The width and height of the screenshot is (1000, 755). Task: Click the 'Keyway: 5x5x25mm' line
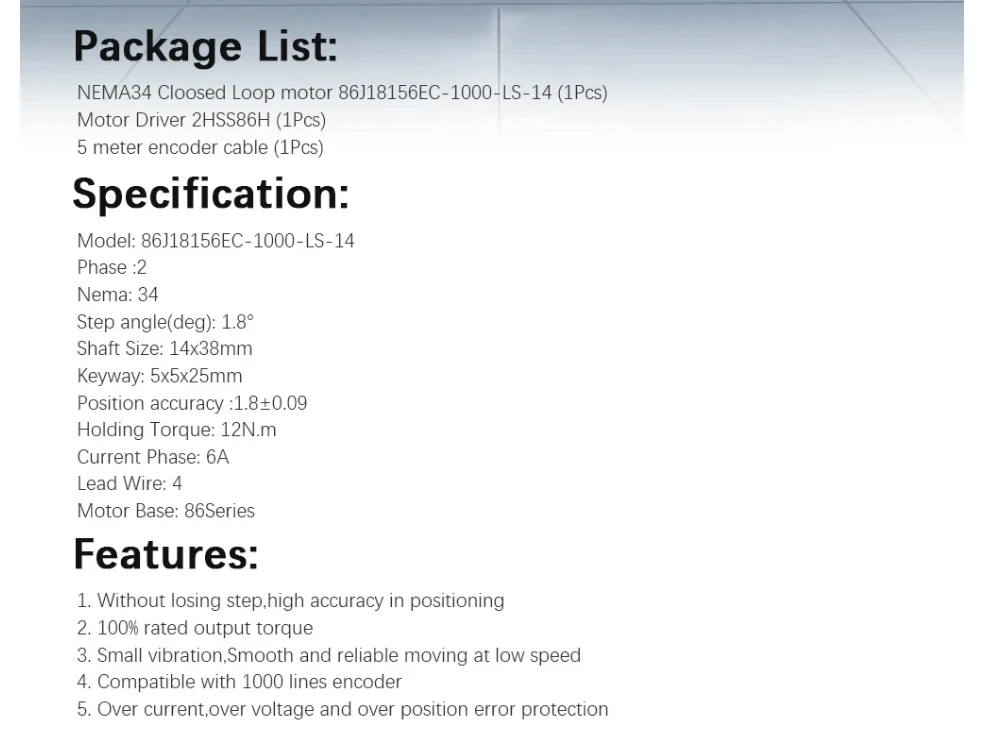point(159,376)
